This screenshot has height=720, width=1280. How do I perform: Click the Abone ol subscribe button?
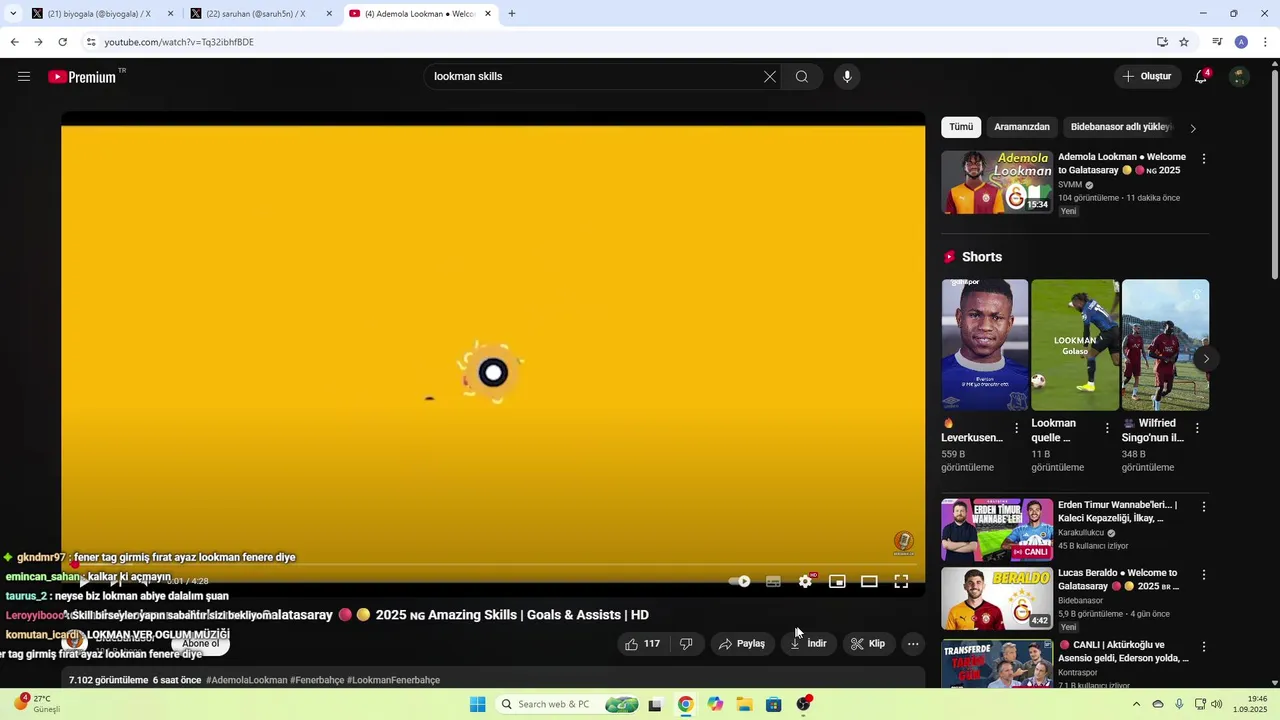(200, 643)
